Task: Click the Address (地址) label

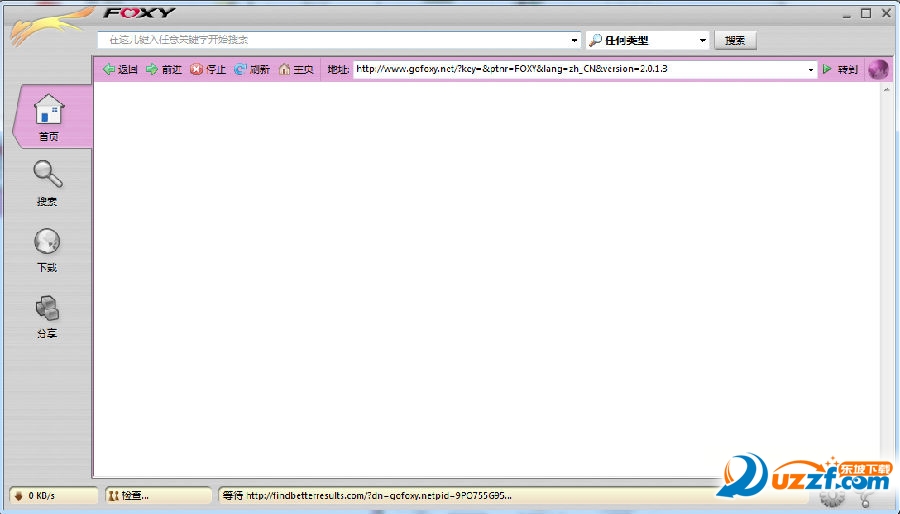Action: coord(338,69)
